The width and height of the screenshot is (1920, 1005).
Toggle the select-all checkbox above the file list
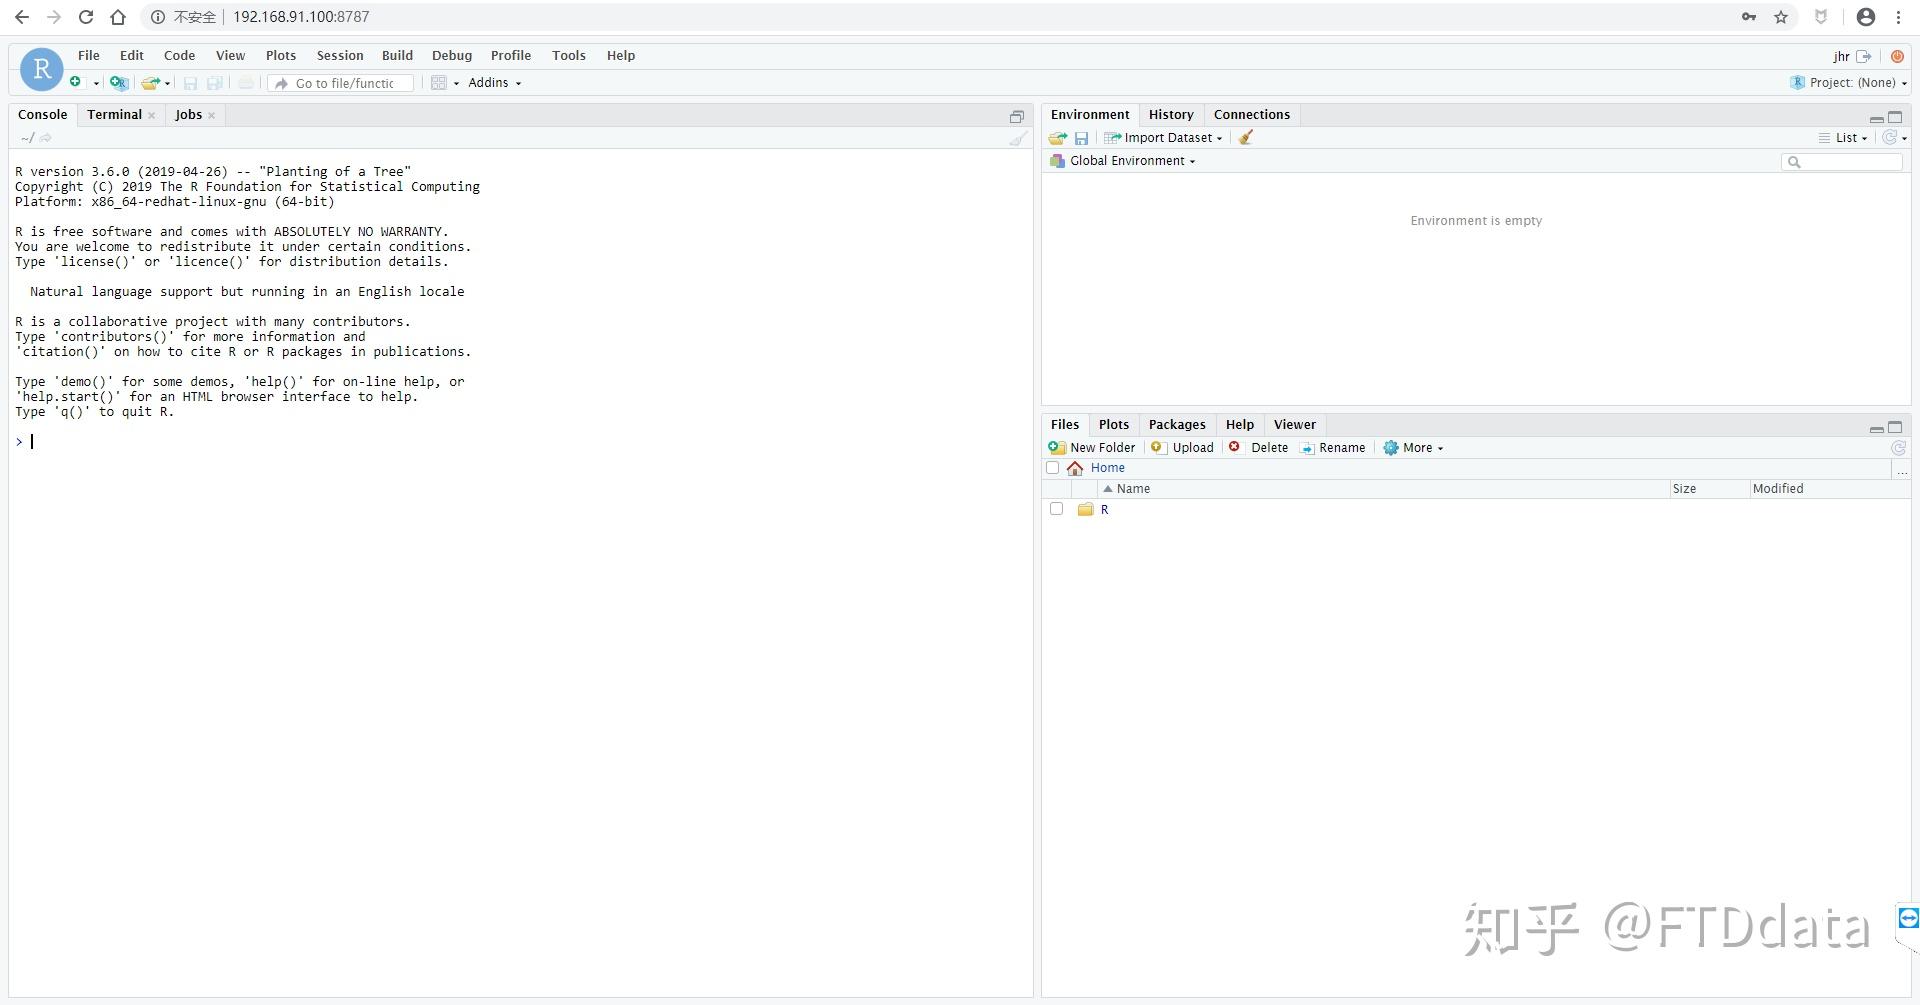pos(1053,467)
